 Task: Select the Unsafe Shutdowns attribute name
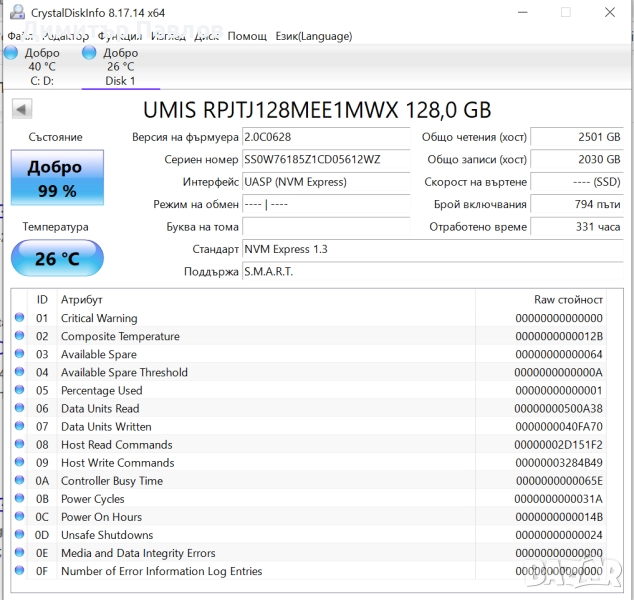(107, 535)
